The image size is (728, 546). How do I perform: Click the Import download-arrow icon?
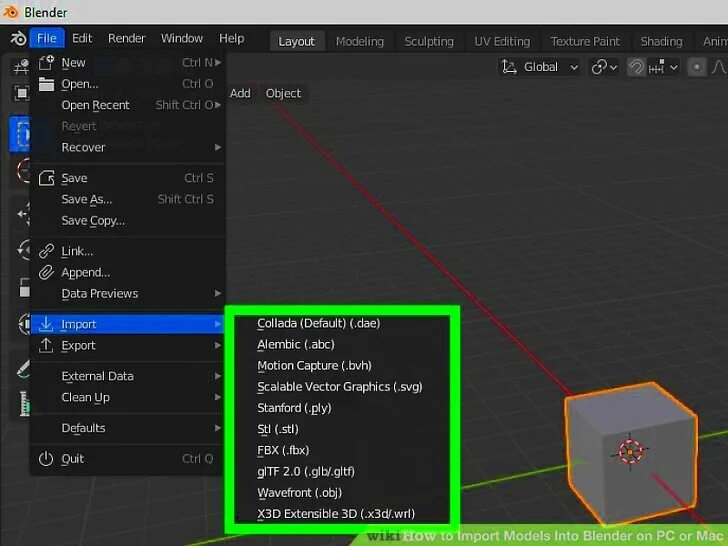coord(46,324)
